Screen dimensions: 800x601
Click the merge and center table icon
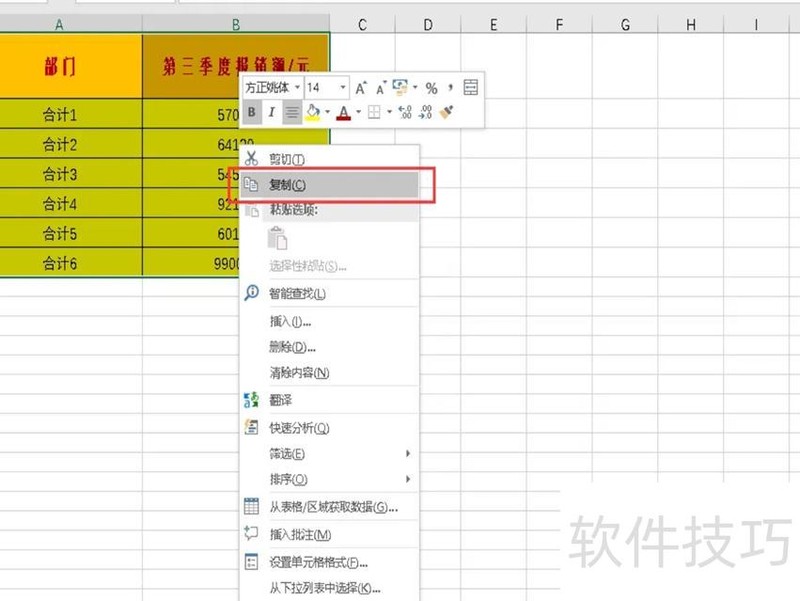point(470,88)
